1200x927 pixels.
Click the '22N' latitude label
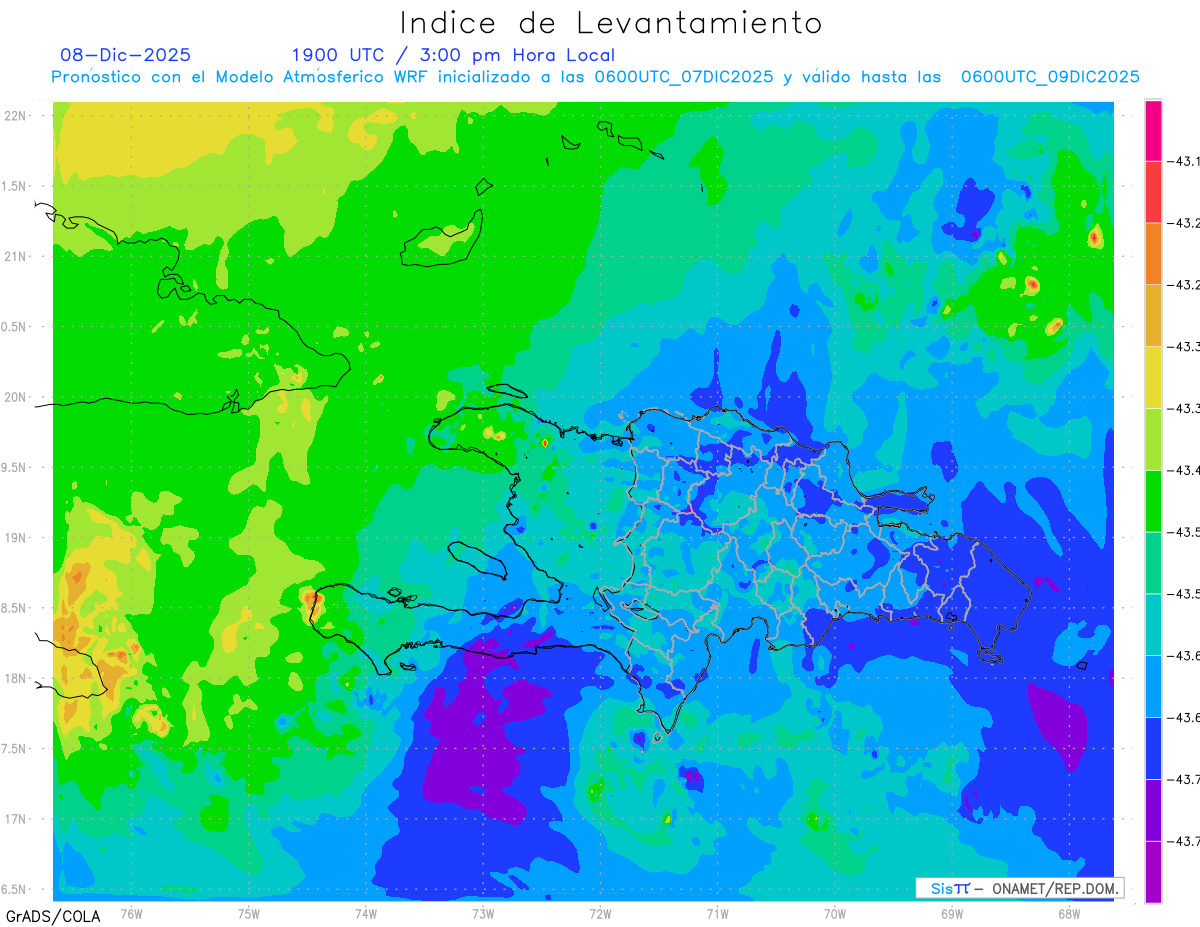click(15, 116)
